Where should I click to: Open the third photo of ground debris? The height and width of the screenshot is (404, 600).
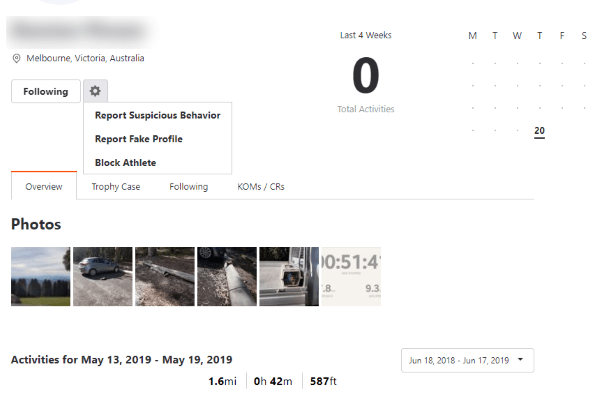tap(164, 276)
